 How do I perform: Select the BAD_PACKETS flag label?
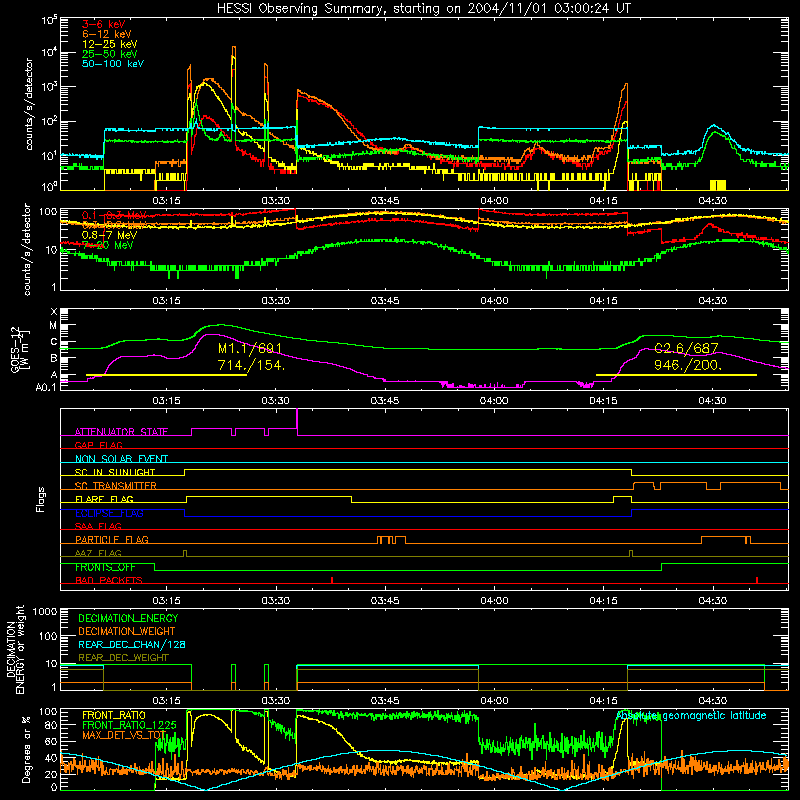point(109,580)
